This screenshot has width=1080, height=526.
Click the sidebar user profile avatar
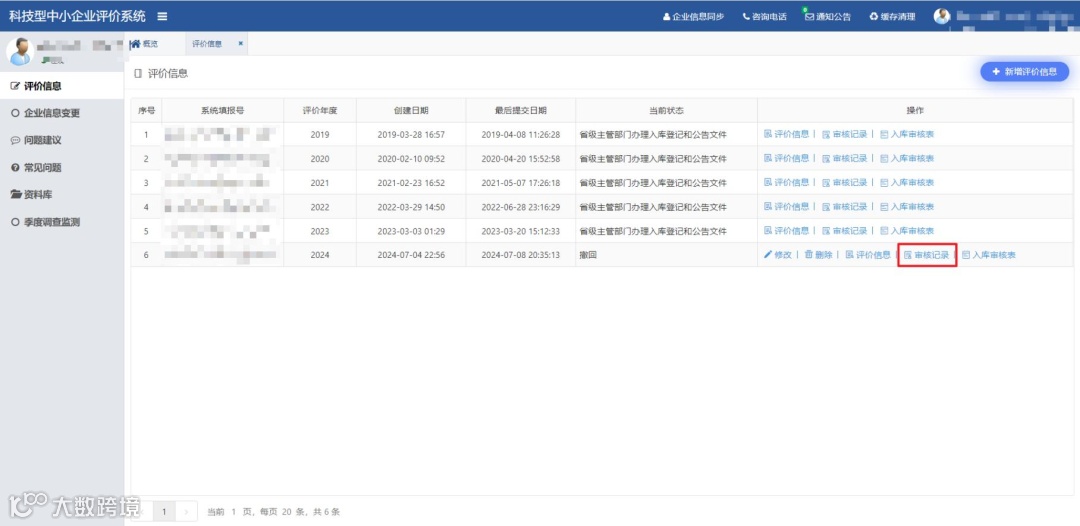(19, 51)
